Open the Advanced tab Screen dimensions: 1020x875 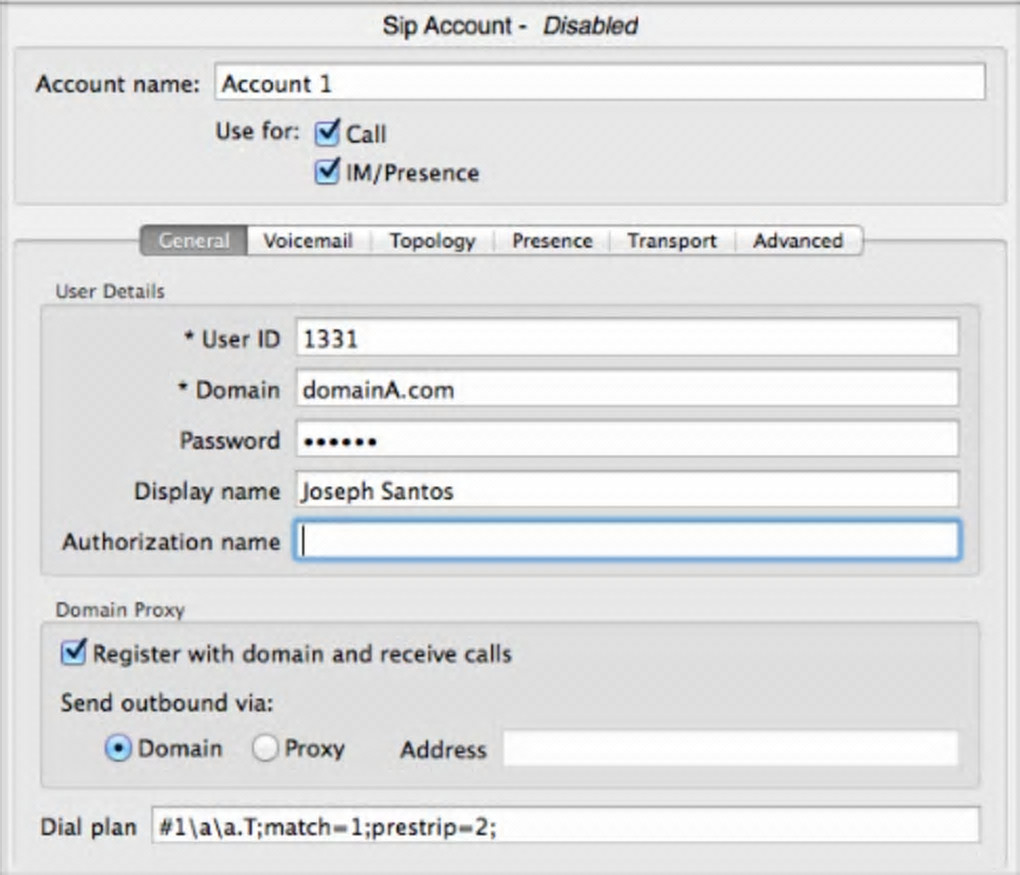(x=798, y=241)
